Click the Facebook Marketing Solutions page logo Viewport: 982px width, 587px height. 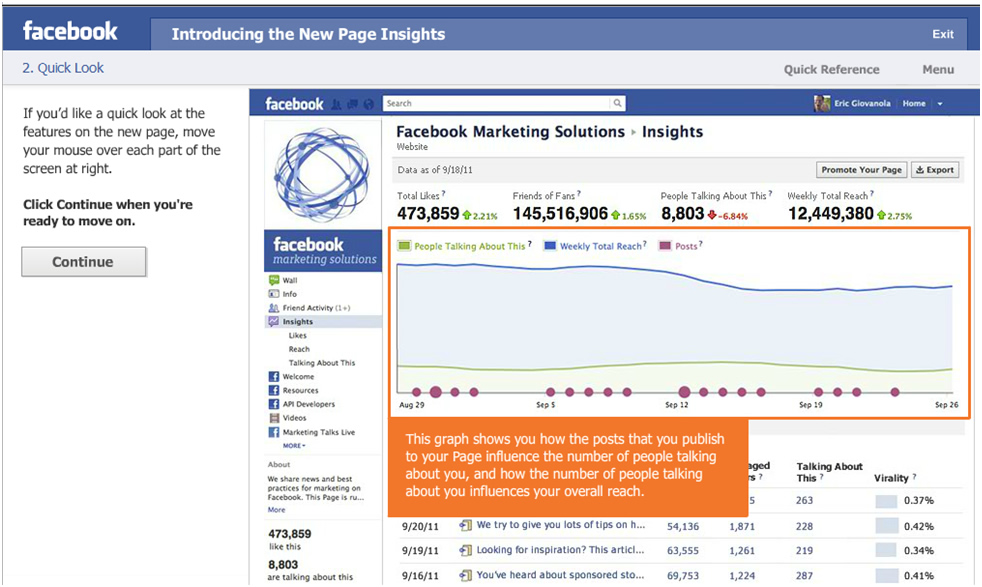323,175
